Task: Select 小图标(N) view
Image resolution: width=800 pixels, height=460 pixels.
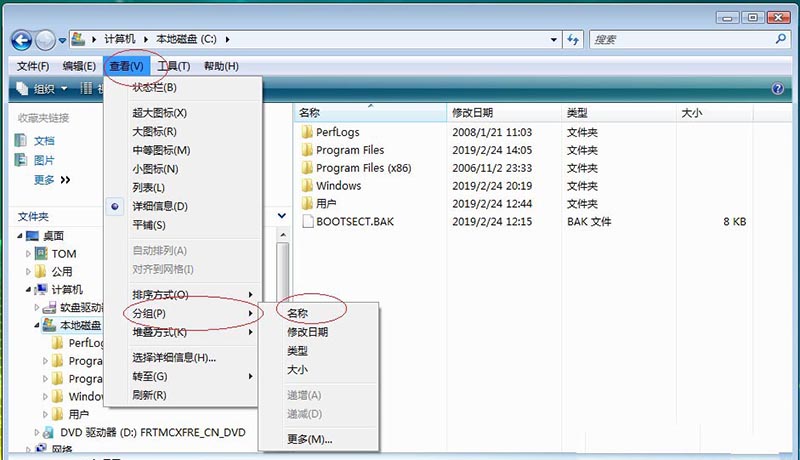Action: point(155,169)
